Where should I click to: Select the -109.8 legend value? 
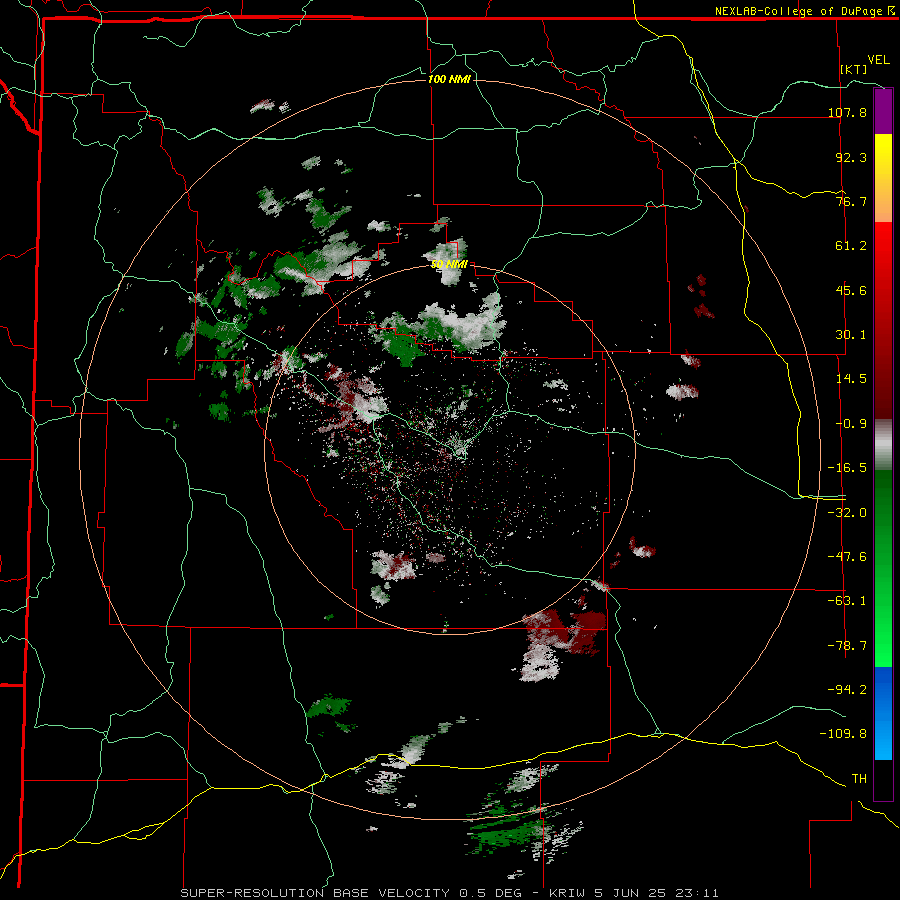coord(843,734)
